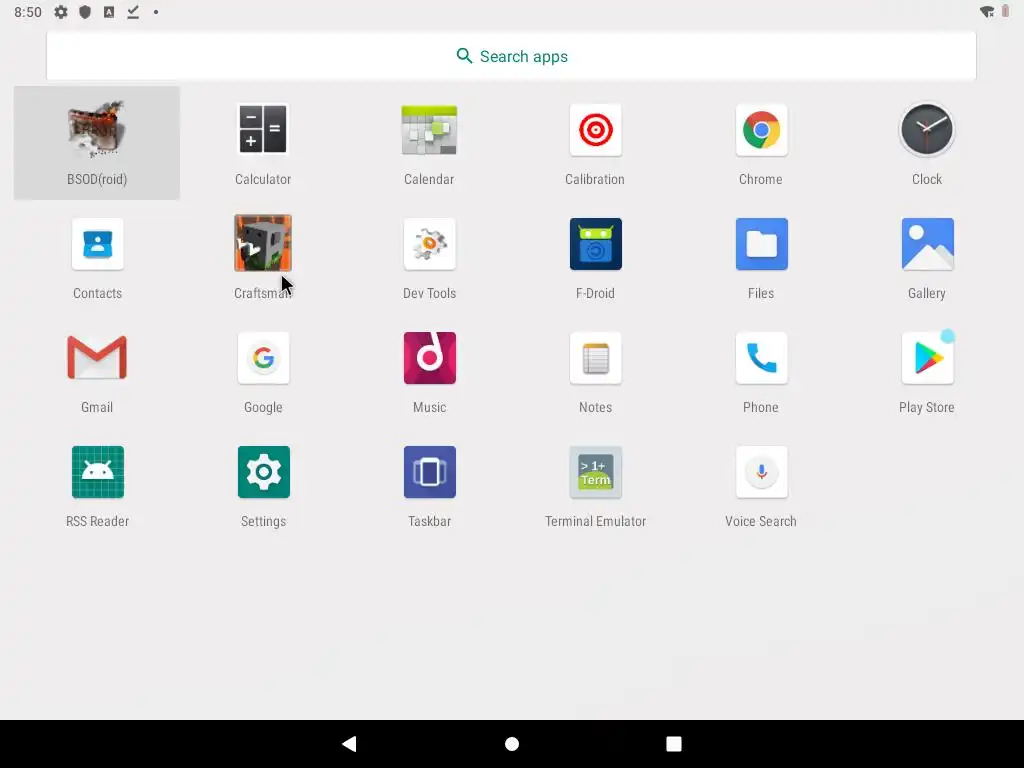This screenshot has height=768, width=1024.
Task: Click the checkmark download status icon
Action: pos(133,12)
